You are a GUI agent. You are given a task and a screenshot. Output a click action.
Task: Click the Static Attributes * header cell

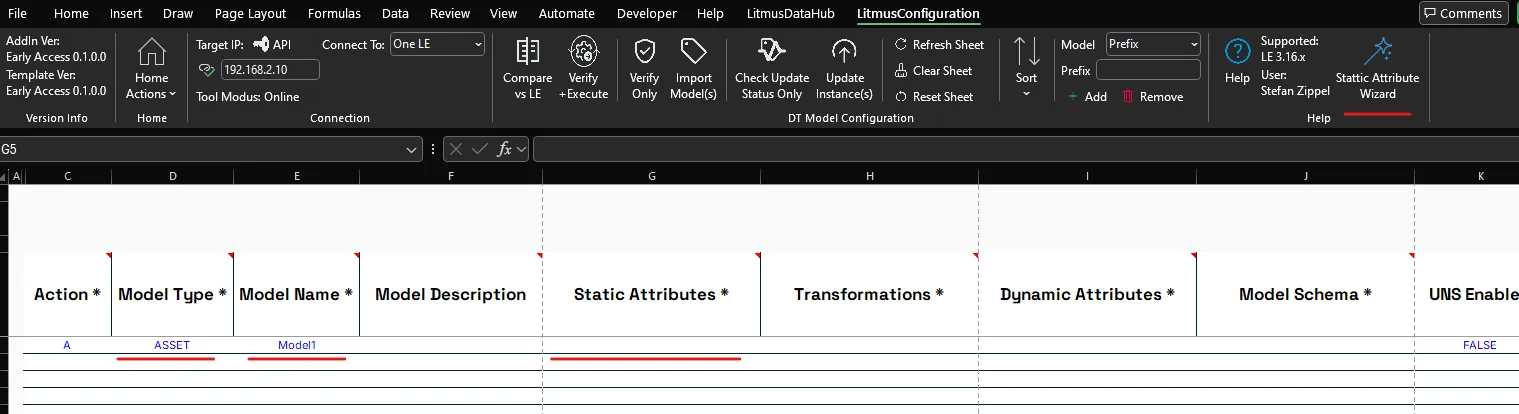(x=652, y=294)
